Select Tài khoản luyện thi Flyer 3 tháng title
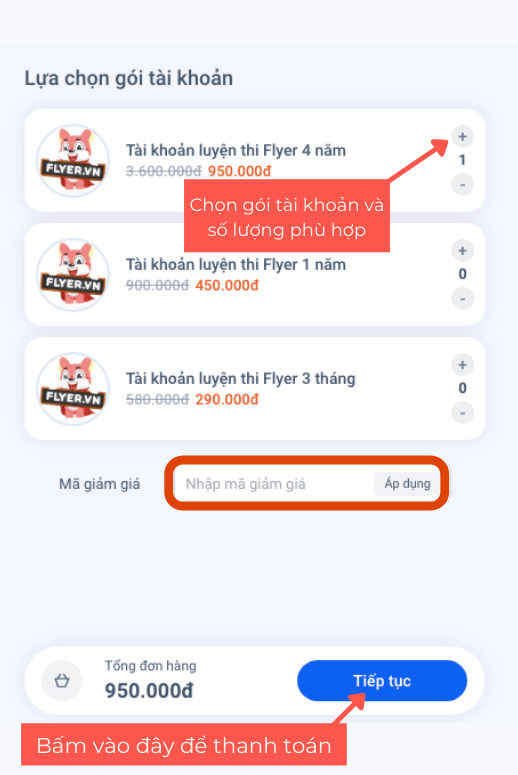This screenshot has height=775, width=518. pos(240,378)
